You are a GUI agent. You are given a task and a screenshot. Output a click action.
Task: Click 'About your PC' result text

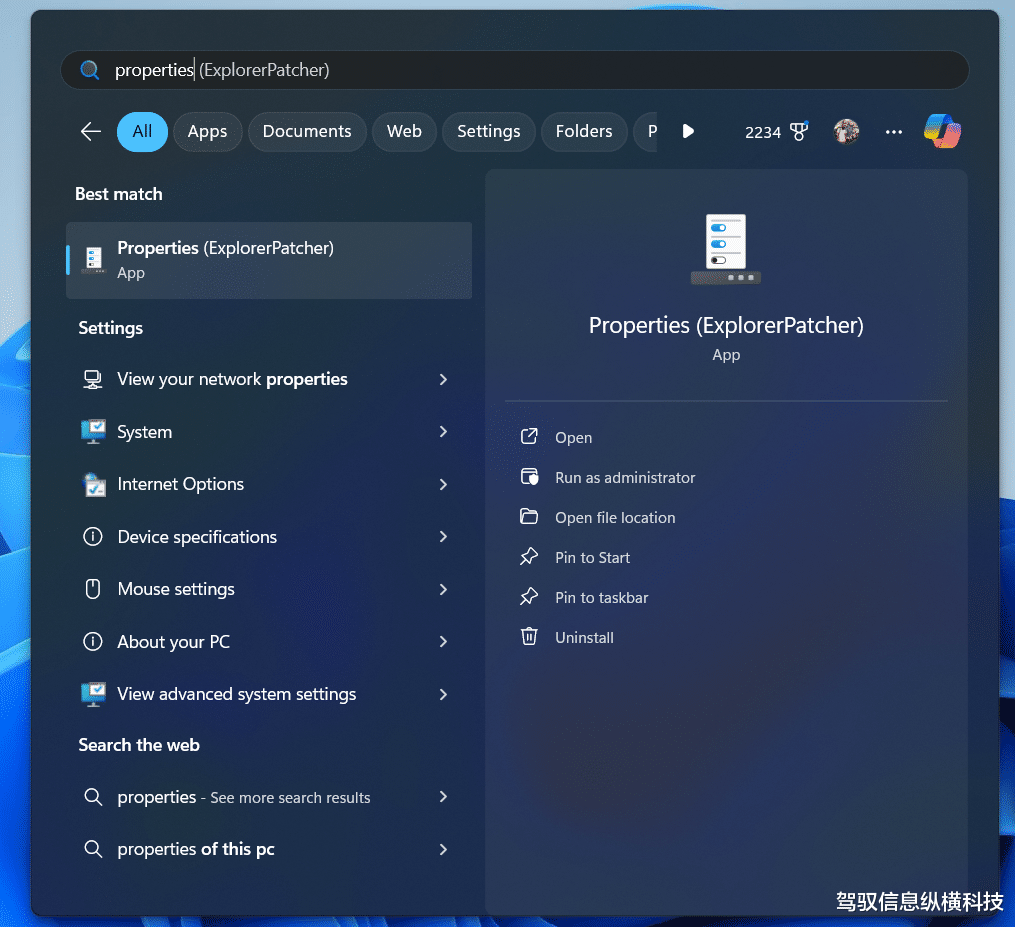173,642
